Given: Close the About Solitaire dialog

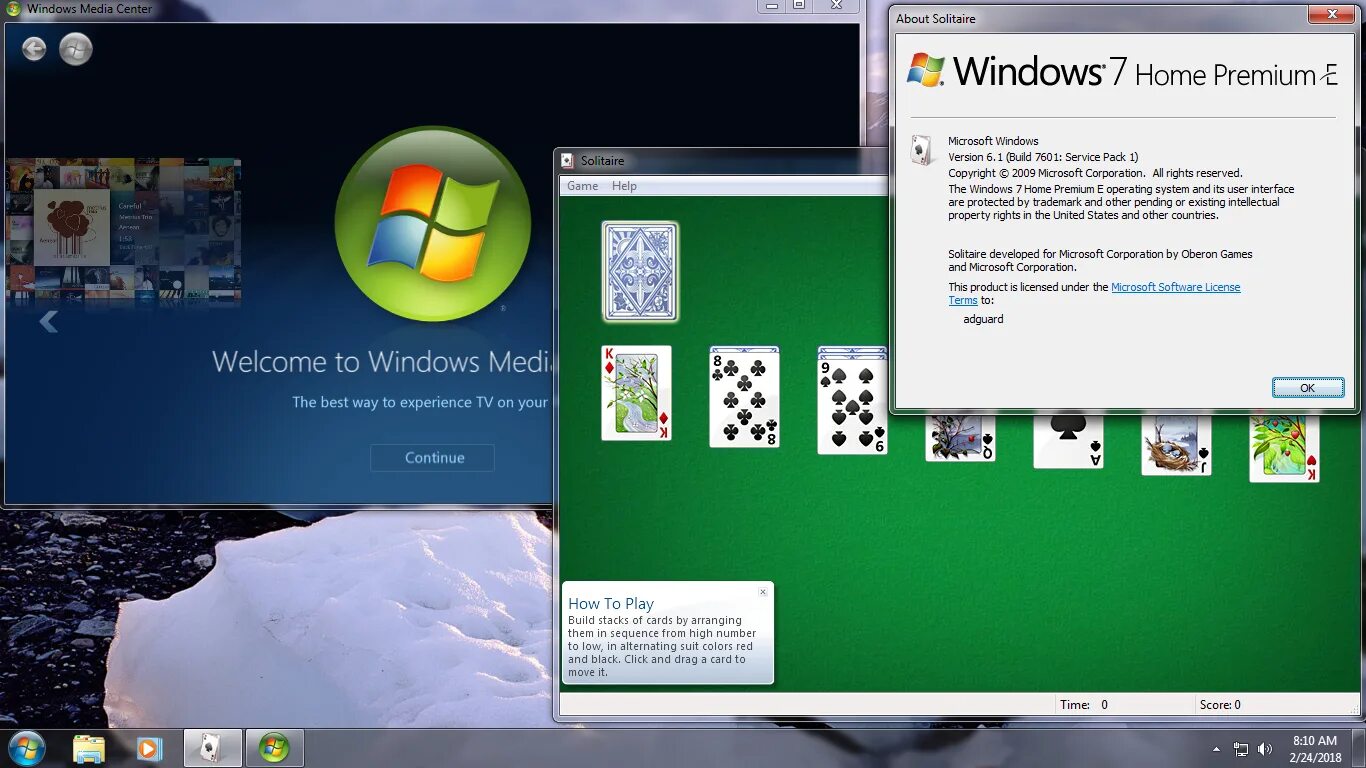Looking at the screenshot, I should coord(1332,14).
